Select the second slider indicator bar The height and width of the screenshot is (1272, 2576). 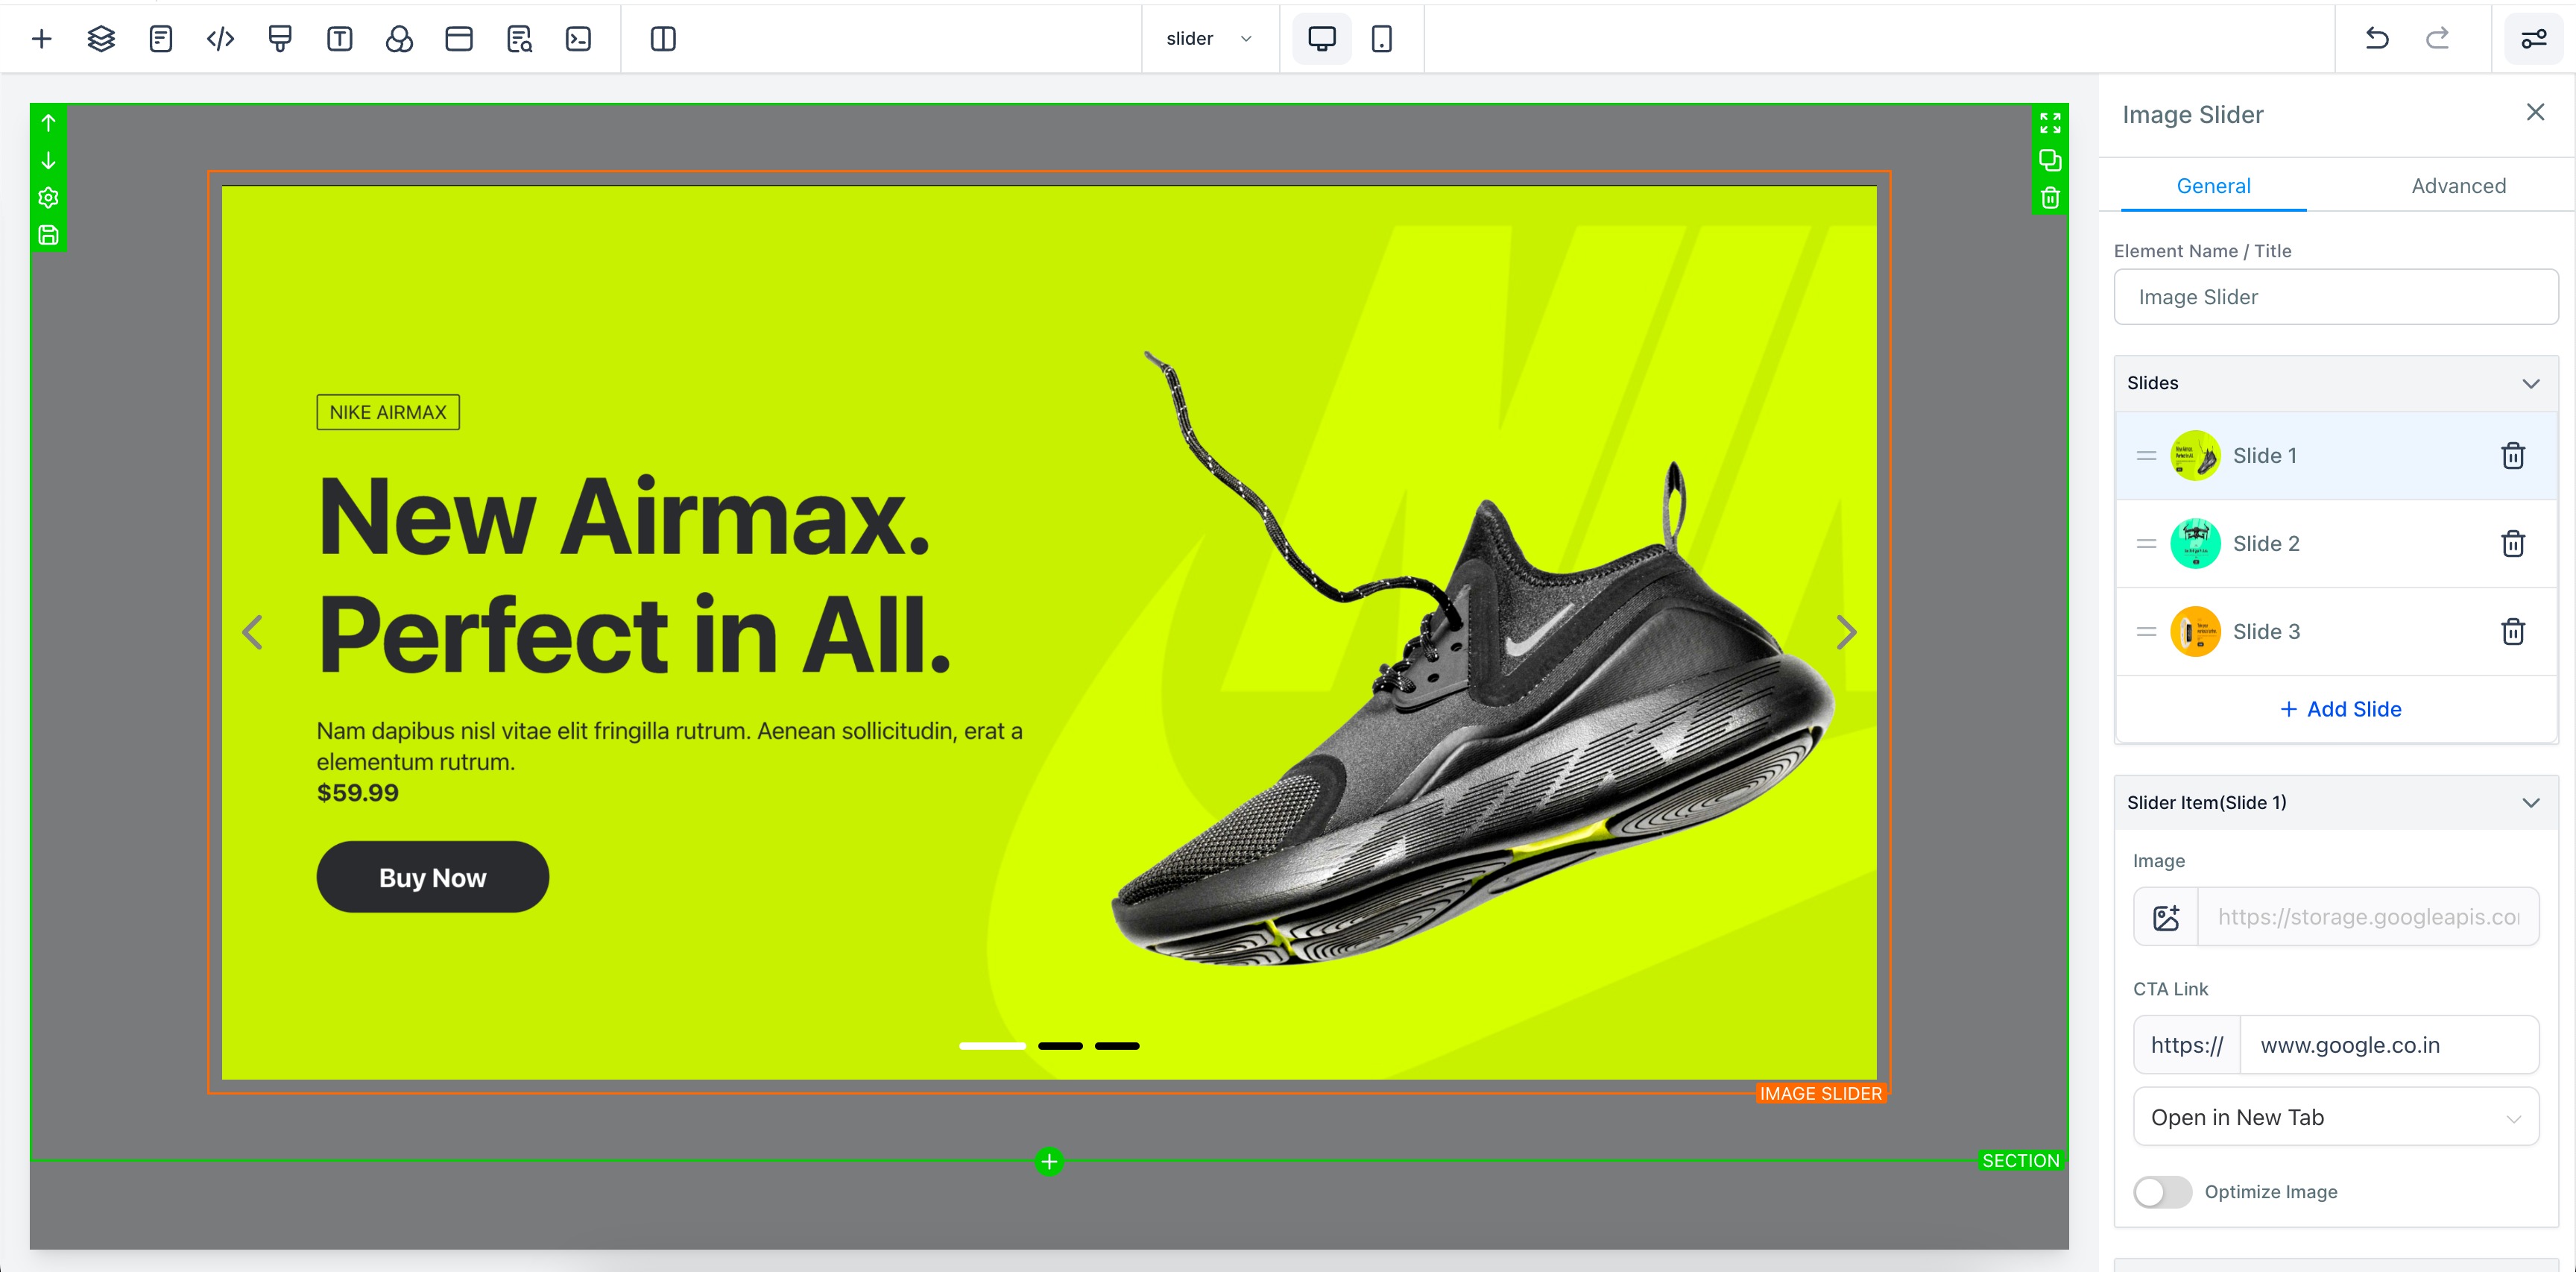(1060, 1046)
